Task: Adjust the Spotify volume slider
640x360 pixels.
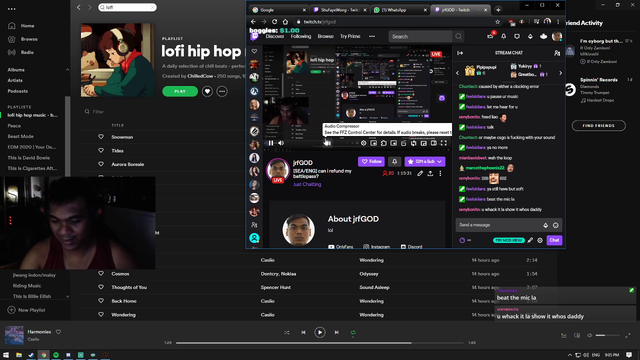Action: coord(607,336)
